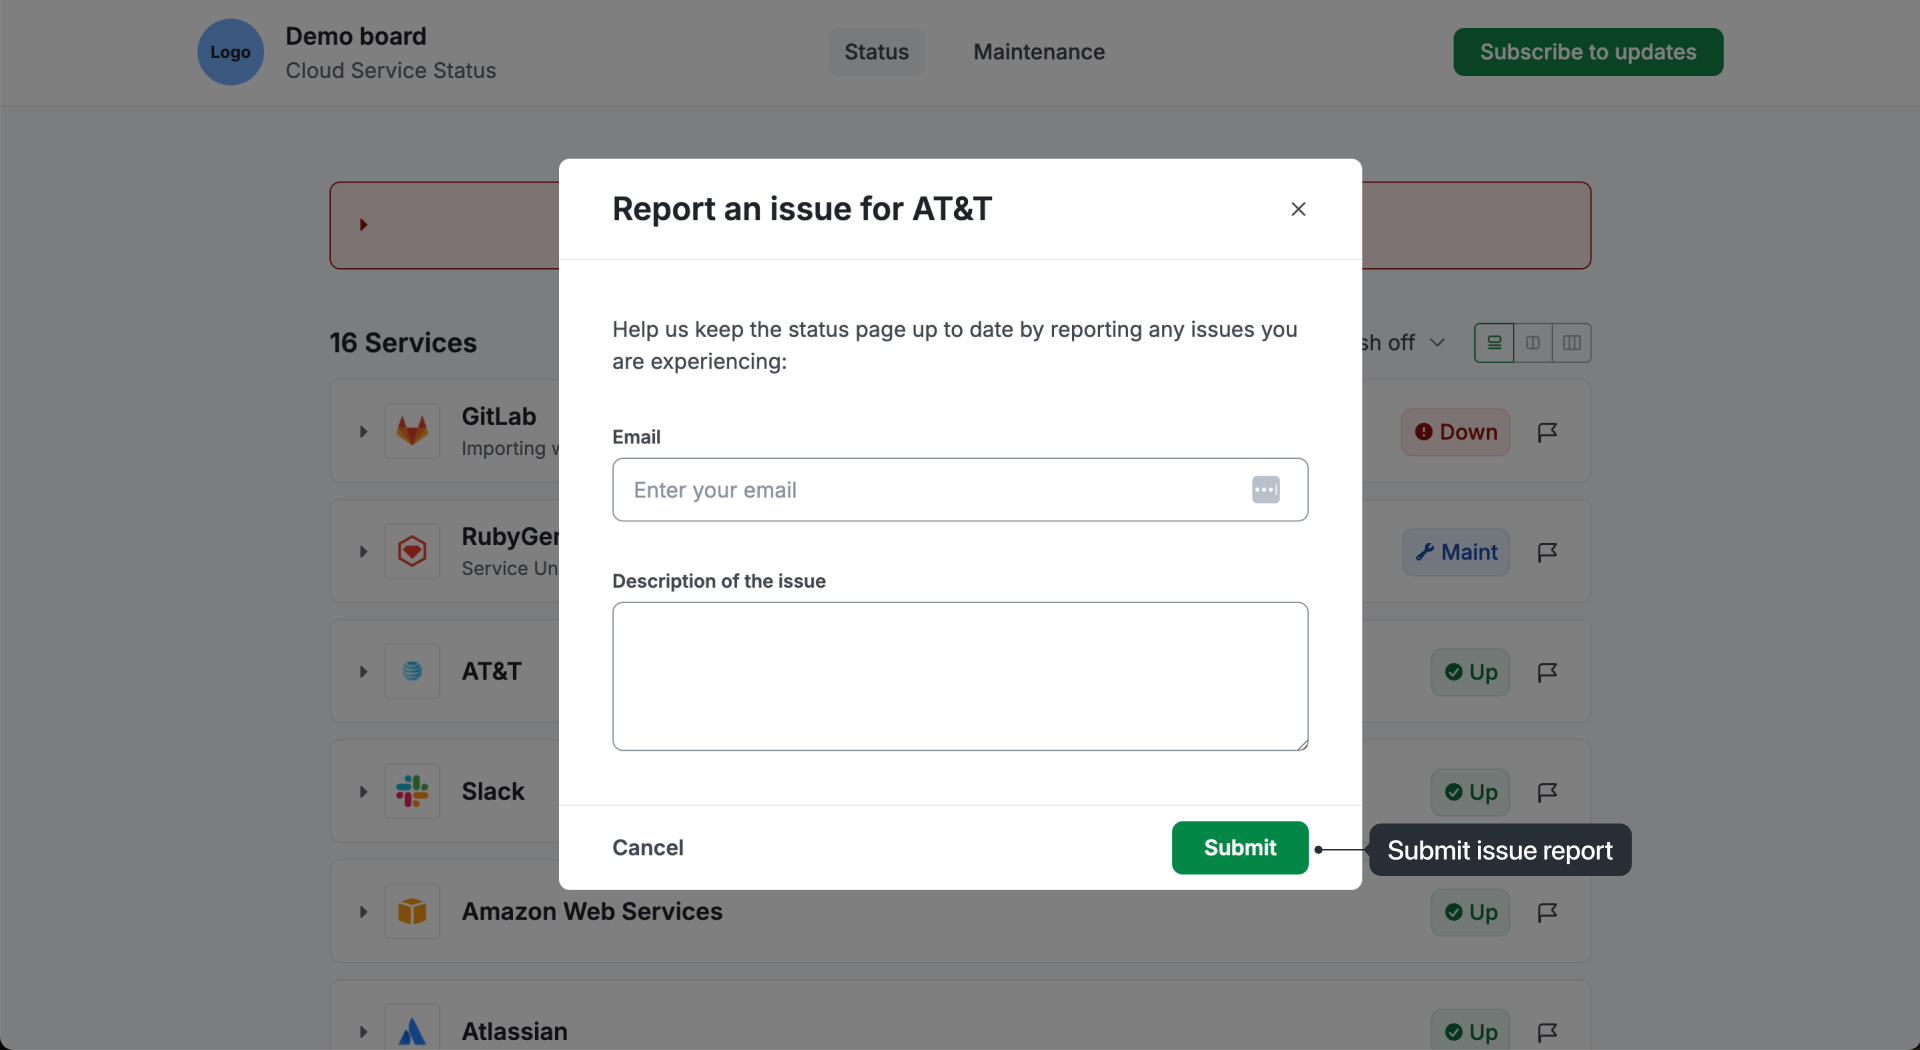Click the Atlassian service name
Viewport: 1920px width, 1050px height.
(514, 1032)
